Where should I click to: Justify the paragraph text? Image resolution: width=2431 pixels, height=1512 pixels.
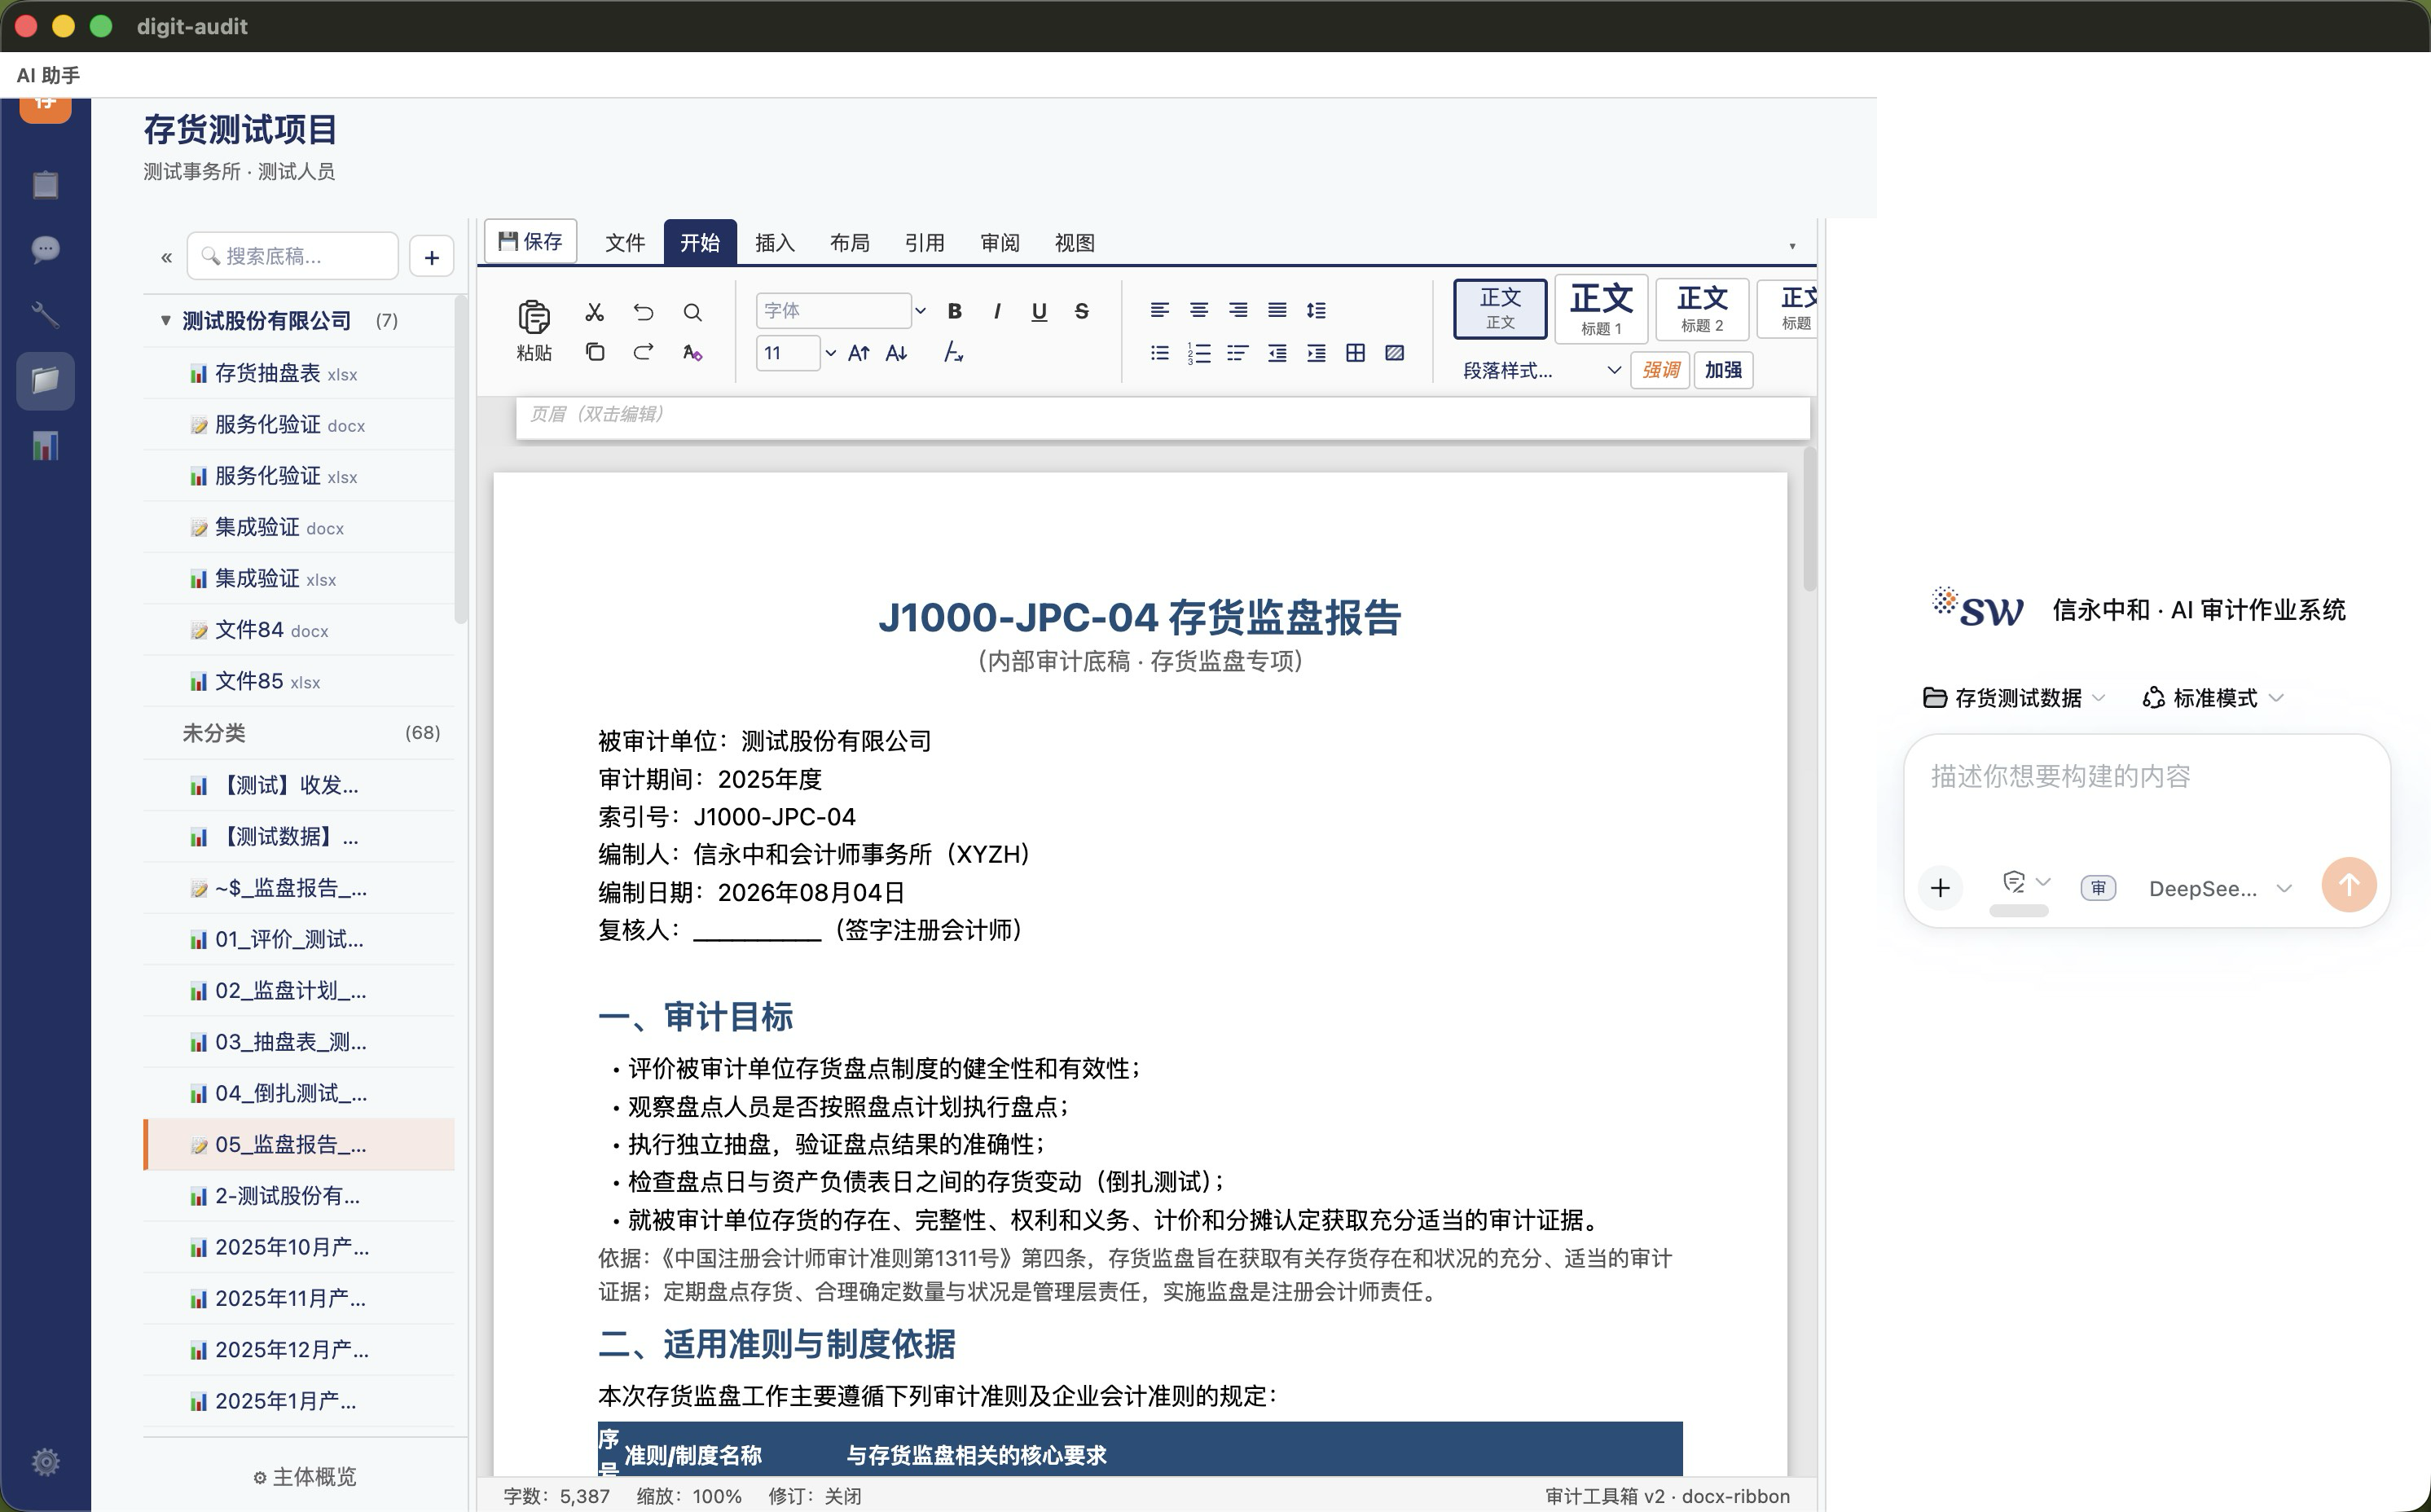pyautogui.click(x=1277, y=310)
